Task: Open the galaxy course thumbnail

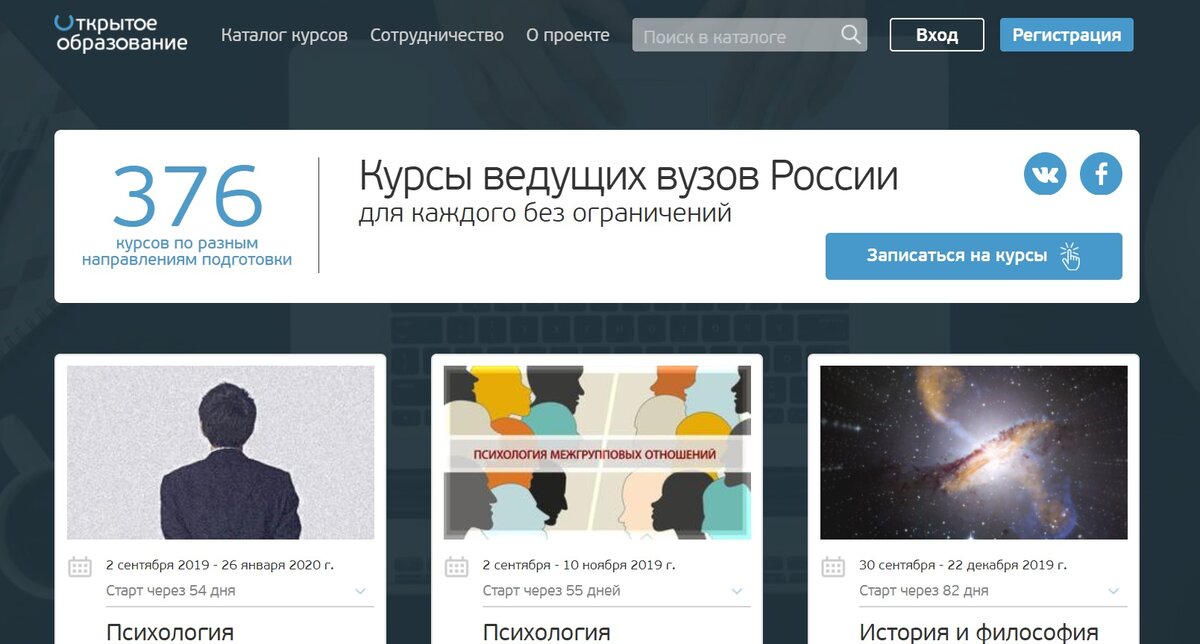Action: (974, 452)
